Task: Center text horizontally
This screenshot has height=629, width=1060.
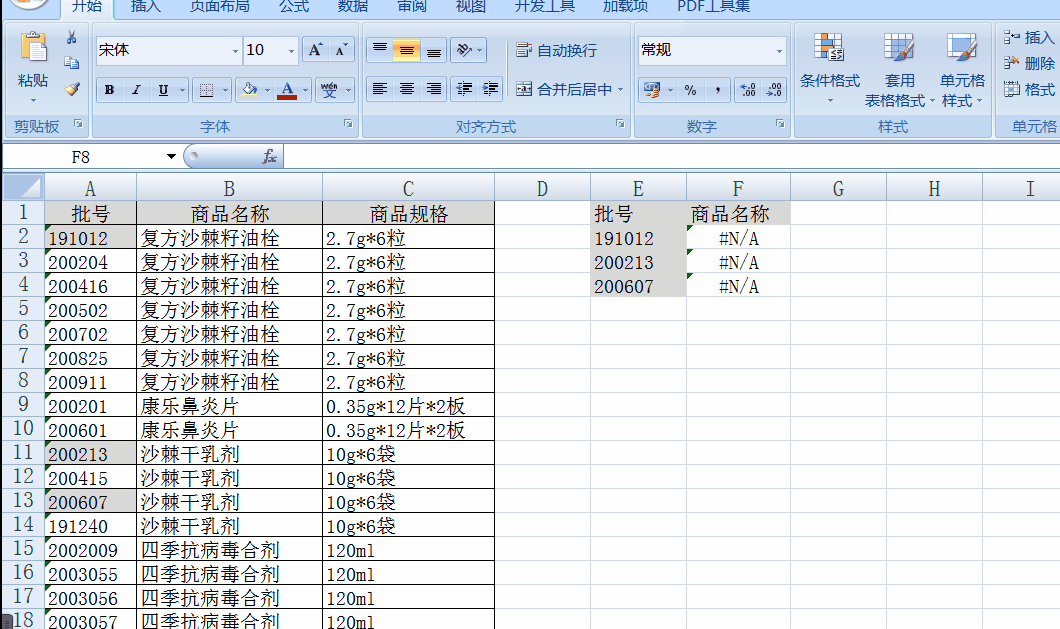Action: click(x=406, y=89)
